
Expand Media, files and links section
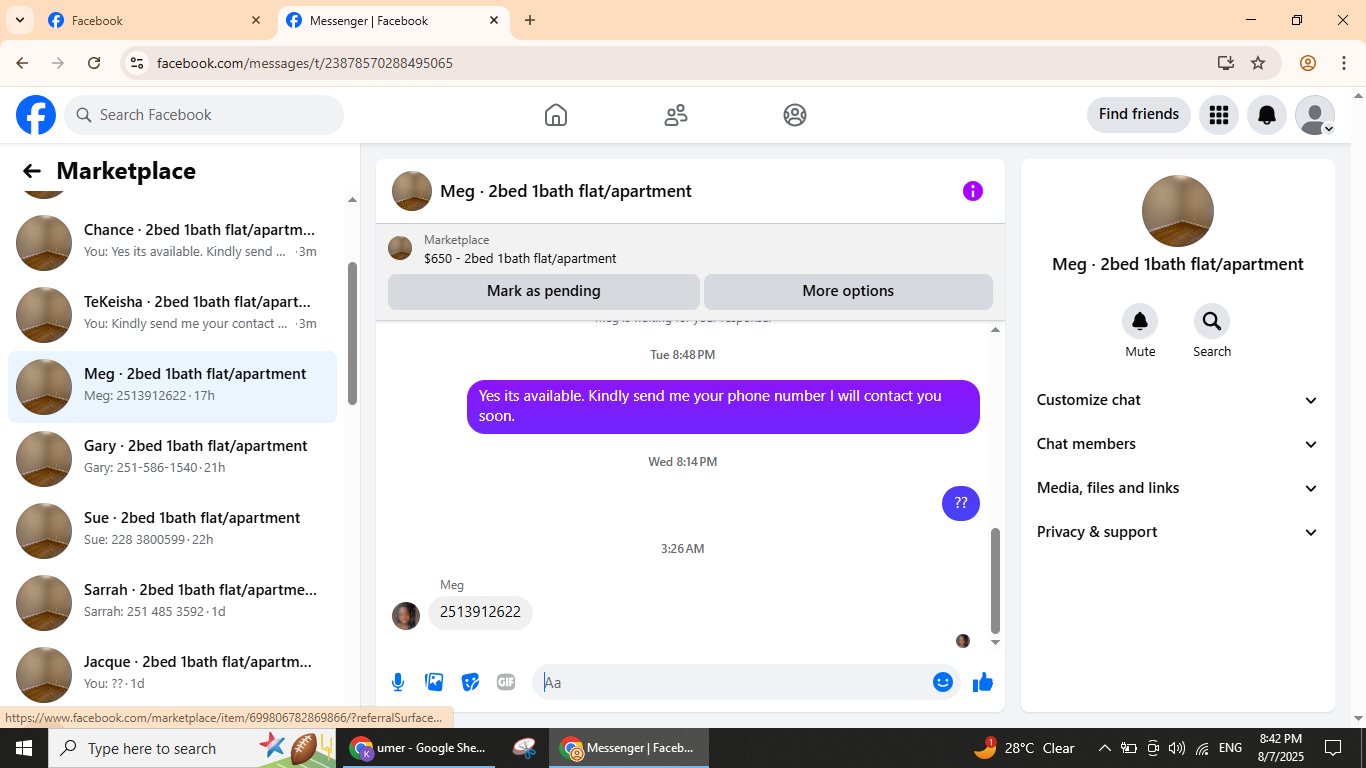click(x=1178, y=488)
